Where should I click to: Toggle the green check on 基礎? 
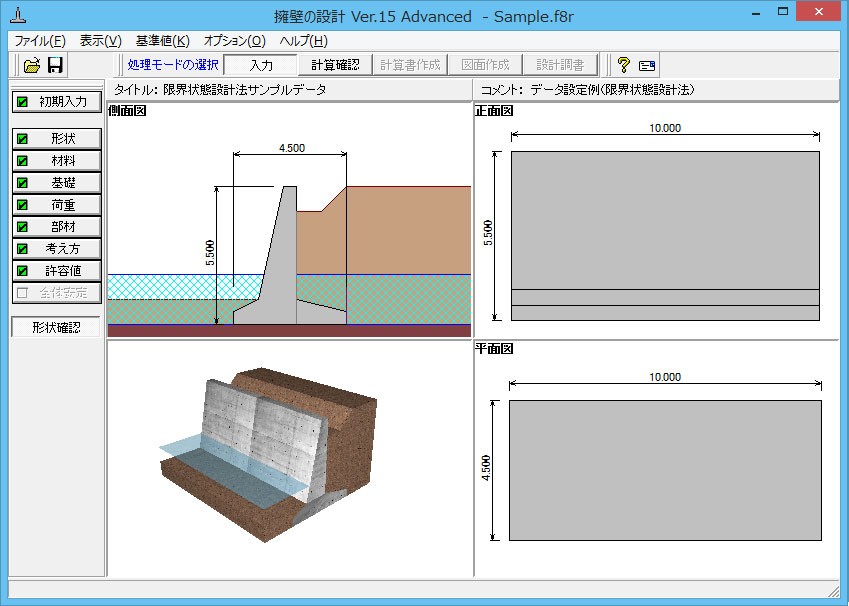click(22, 183)
